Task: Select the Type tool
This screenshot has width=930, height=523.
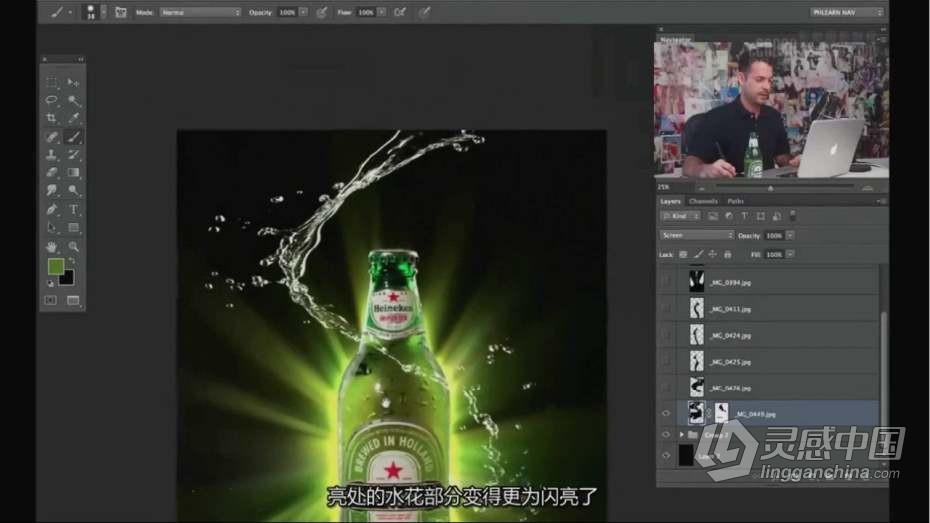Action: pos(73,209)
